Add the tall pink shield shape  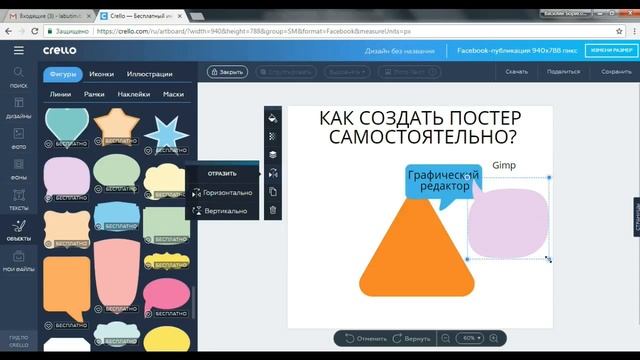point(117,276)
